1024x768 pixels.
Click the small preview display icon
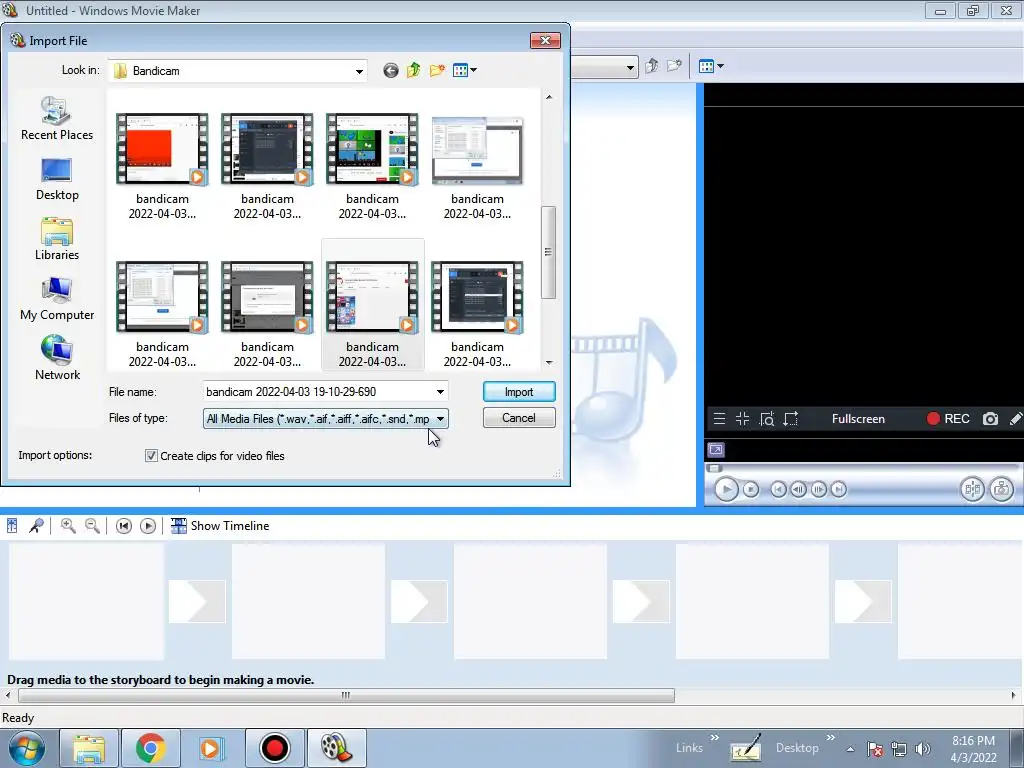pos(716,449)
